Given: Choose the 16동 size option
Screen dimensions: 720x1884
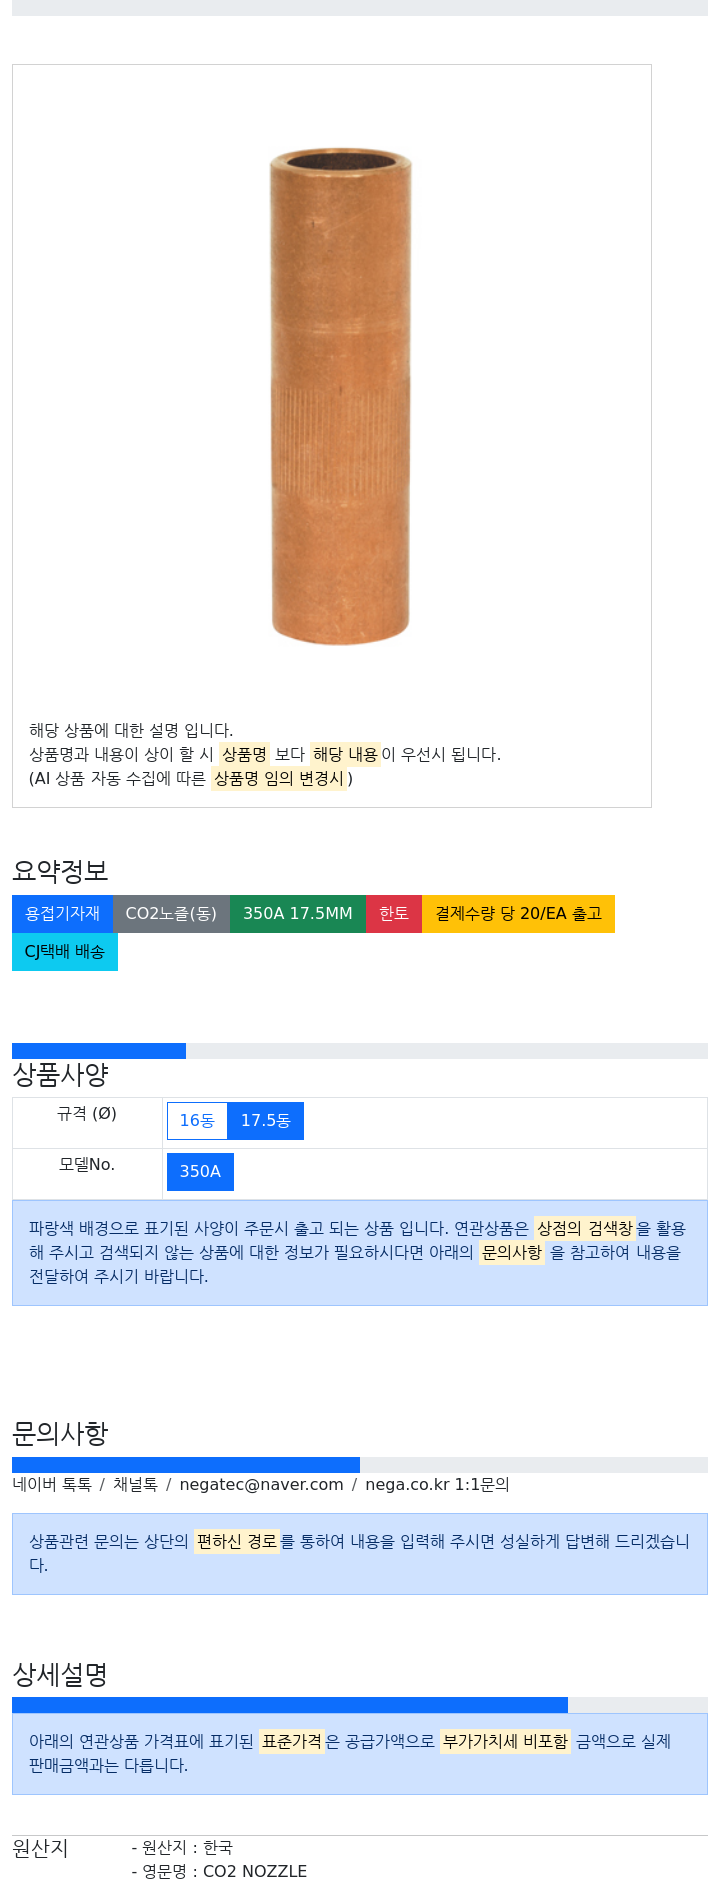Looking at the screenshot, I should 197,1121.
